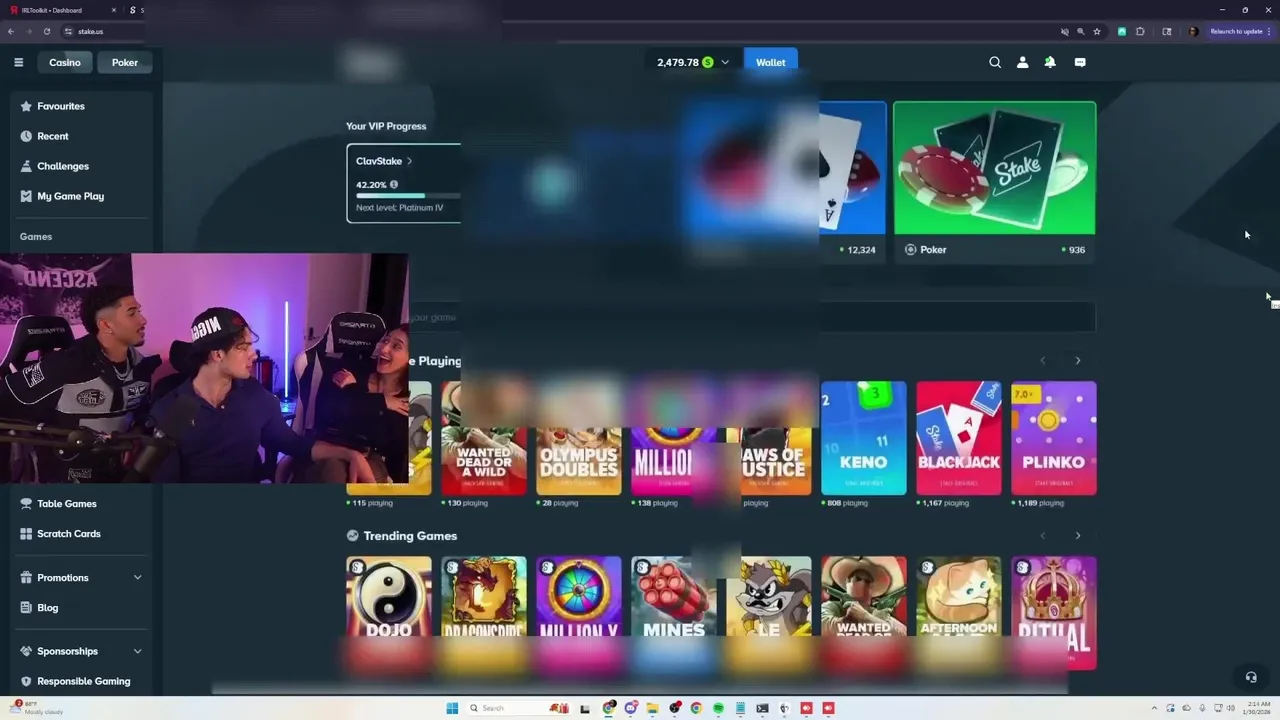The height and width of the screenshot is (720, 1280).
Task: Open the hamburger sidebar menu
Action: click(18, 62)
